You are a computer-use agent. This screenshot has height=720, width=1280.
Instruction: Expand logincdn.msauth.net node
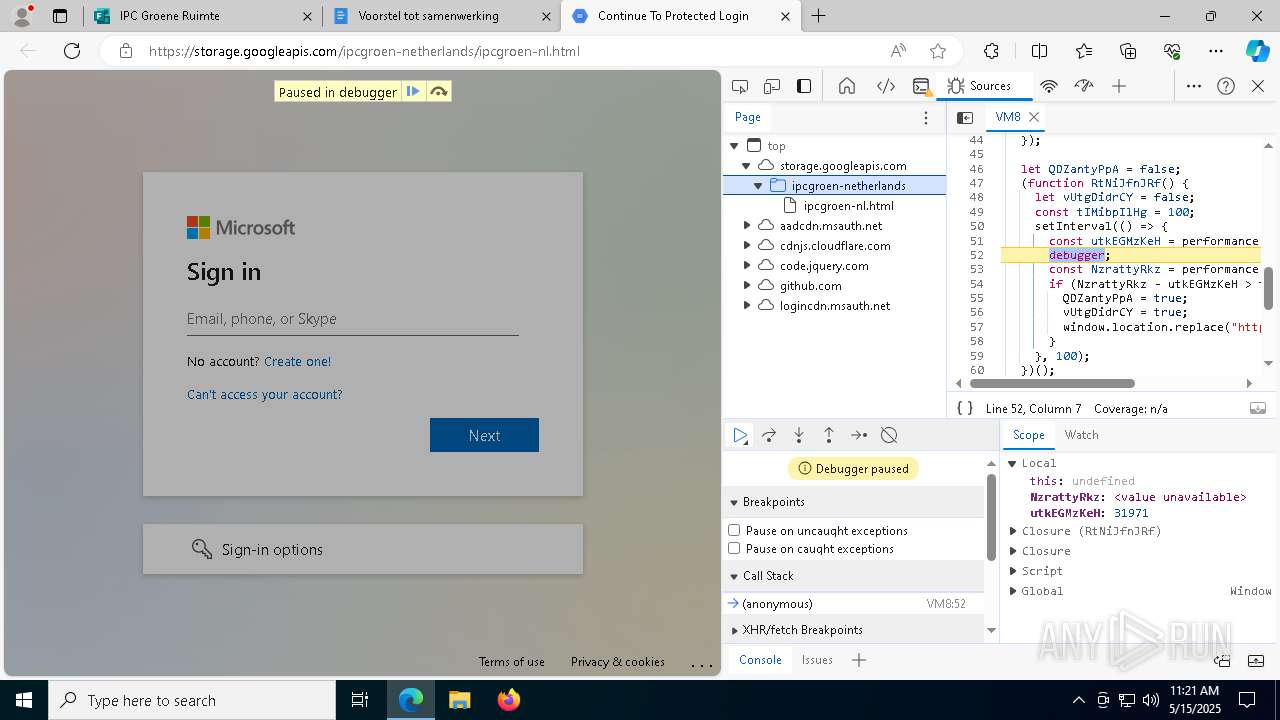pyautogui.click(x=747, y=306)
